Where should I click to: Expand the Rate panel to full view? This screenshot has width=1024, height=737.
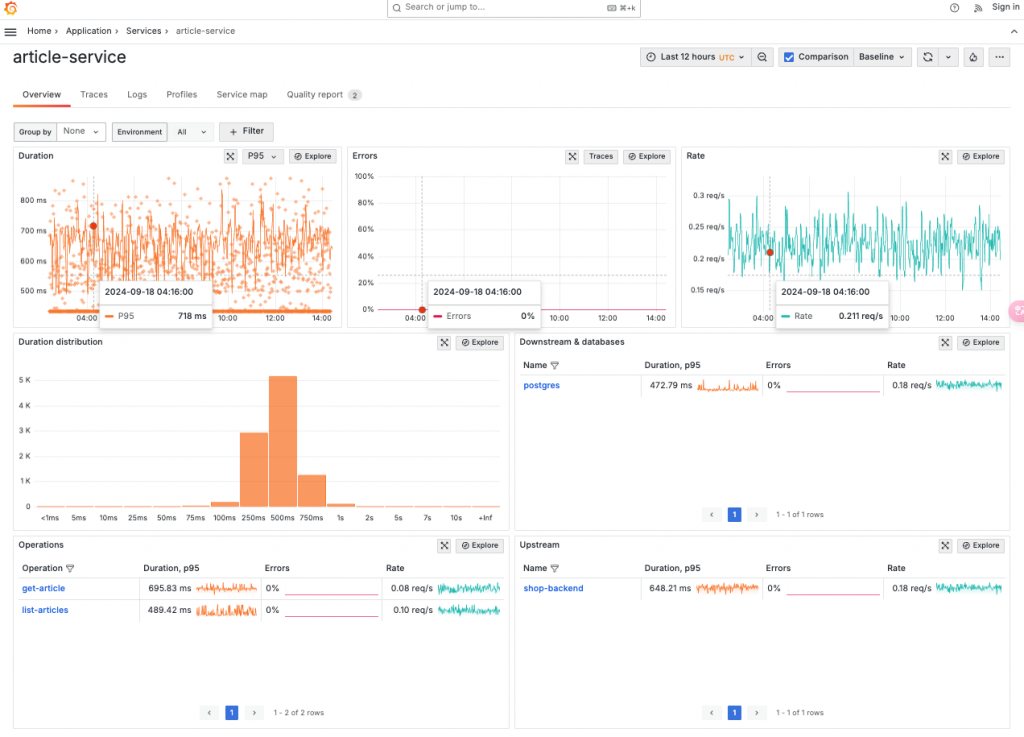pyautogui.click(x=945, y=157)
